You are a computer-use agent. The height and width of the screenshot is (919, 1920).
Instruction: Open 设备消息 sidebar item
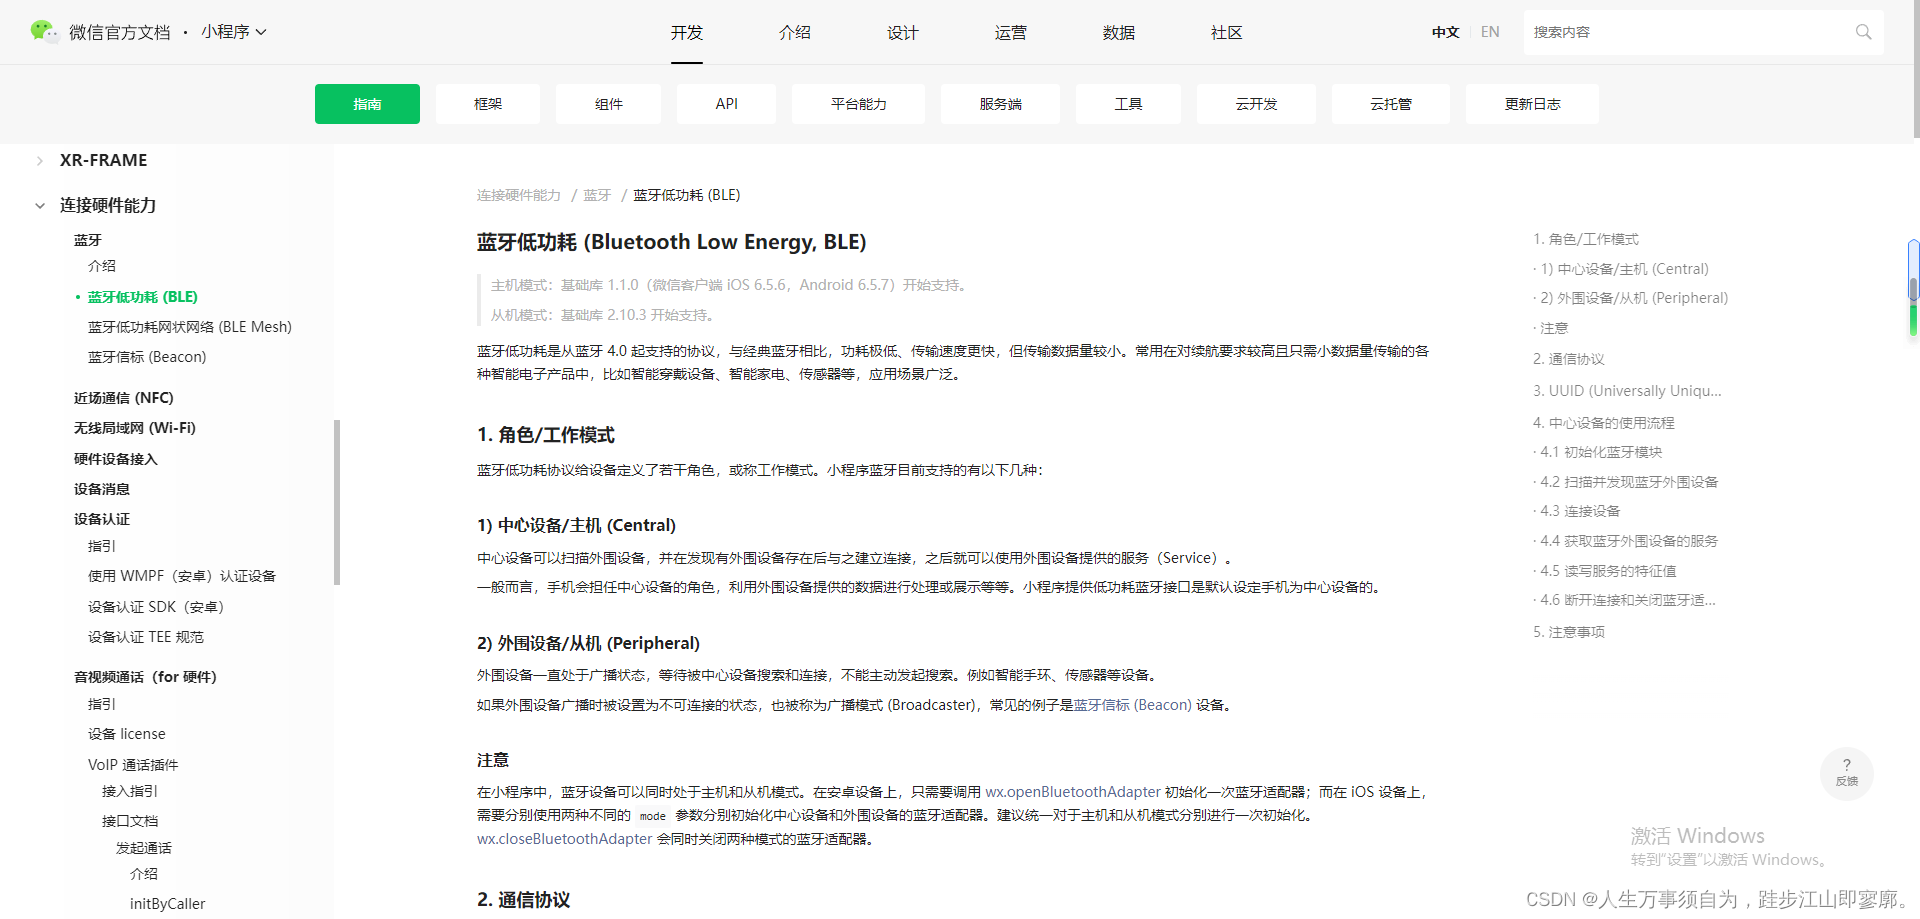click(x=102, y=489)
